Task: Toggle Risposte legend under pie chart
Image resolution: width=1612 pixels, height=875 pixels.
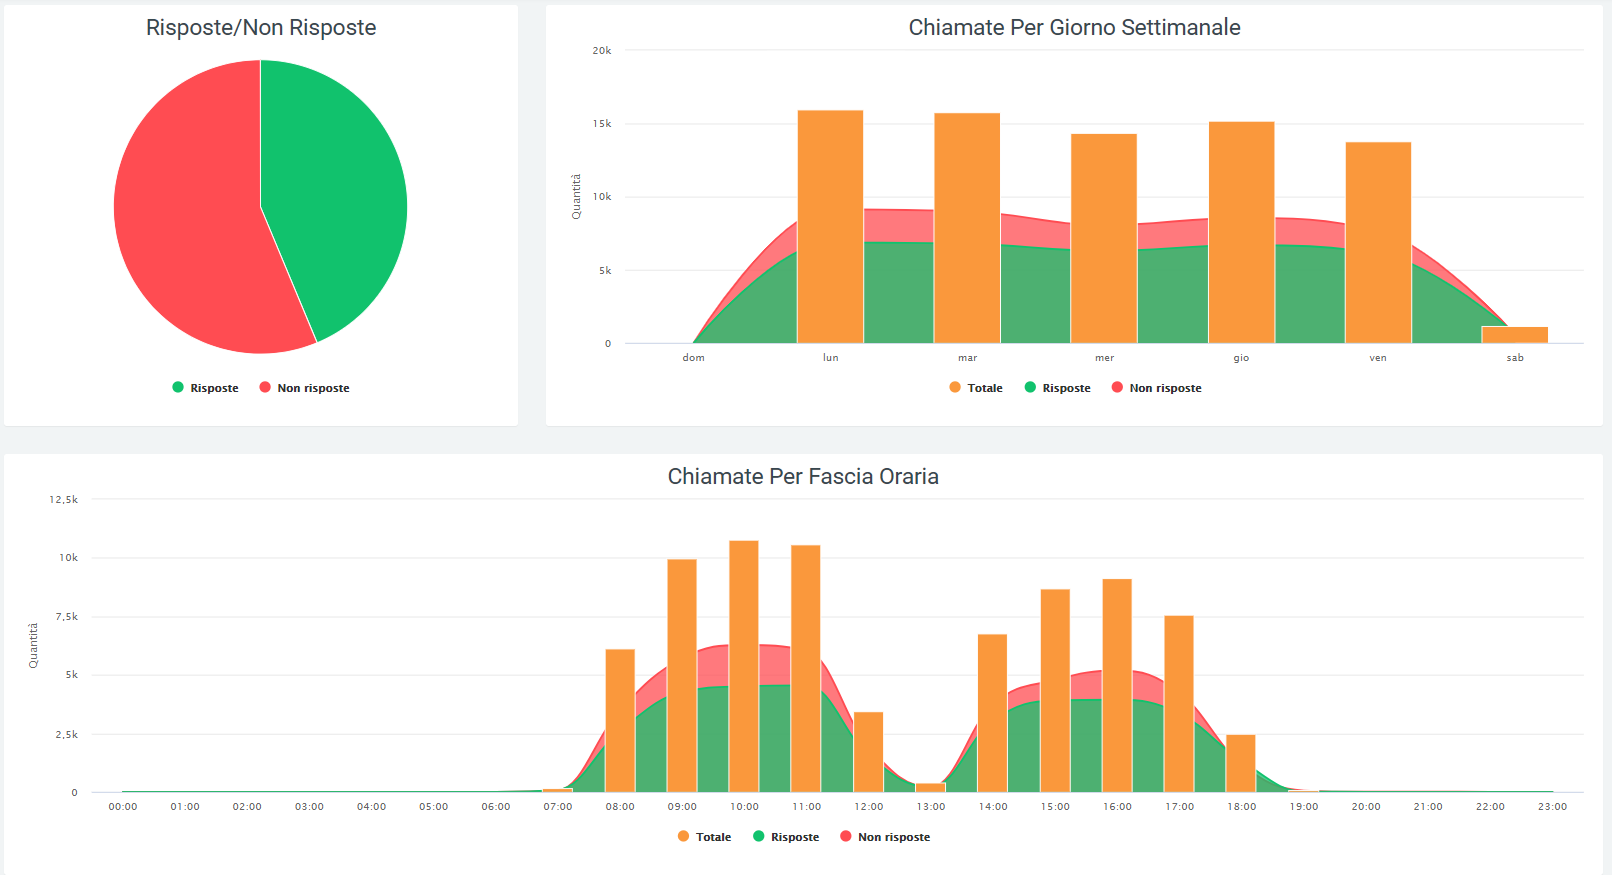Action: (x=205, y=388)
